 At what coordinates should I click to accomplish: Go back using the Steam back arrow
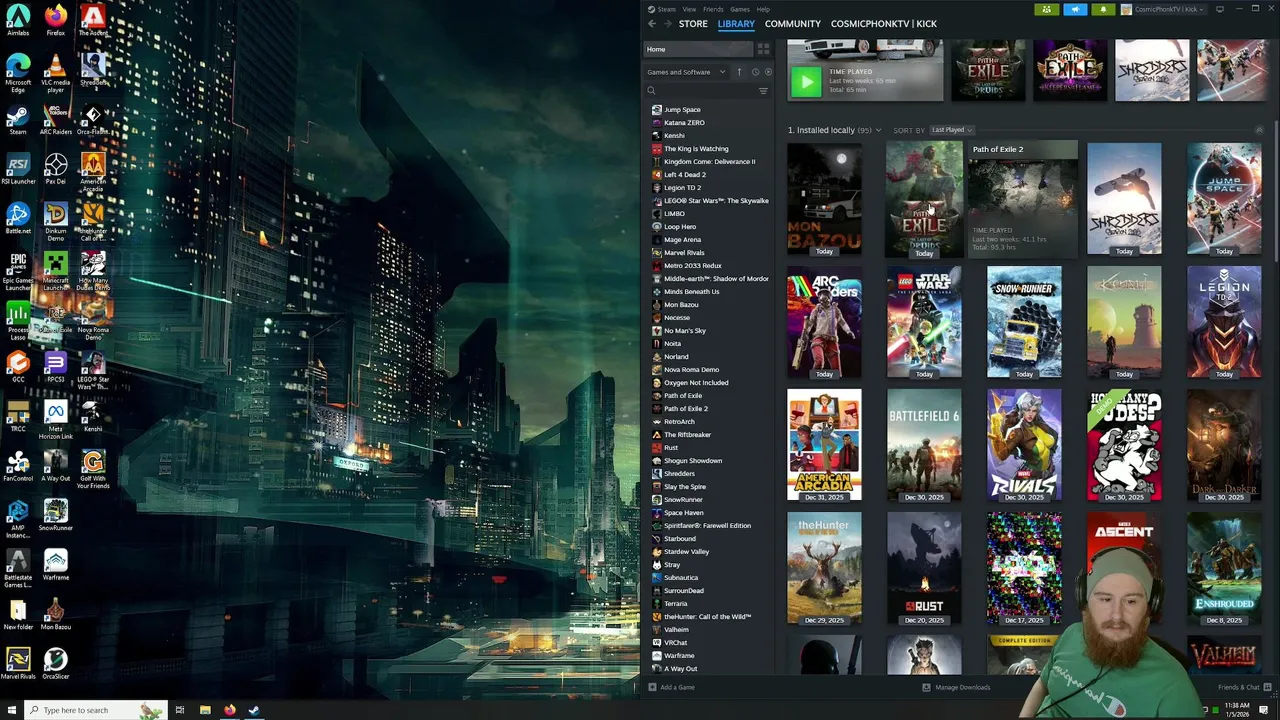[652, 23]
